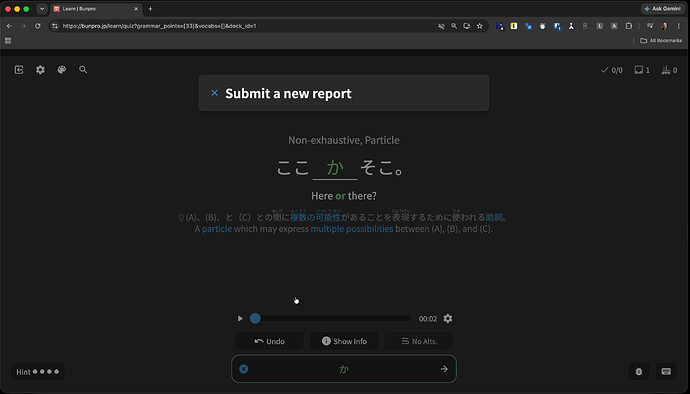
Task: Click the browser forward button
Action: coord(23,26)
